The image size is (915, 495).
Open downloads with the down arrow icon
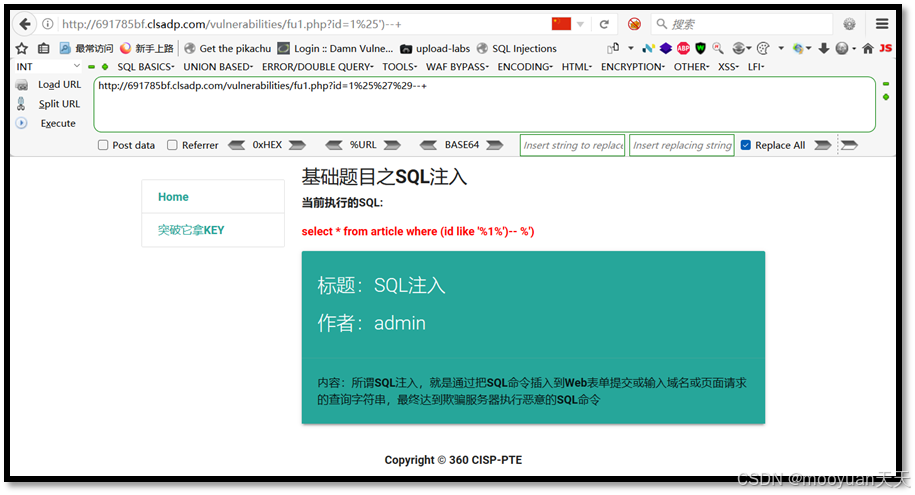click(823, 48)
